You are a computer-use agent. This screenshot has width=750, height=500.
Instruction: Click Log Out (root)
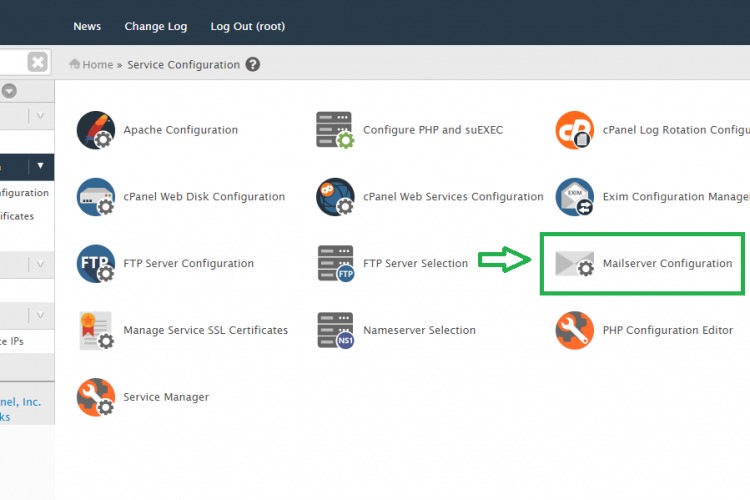tap(248, 26)
